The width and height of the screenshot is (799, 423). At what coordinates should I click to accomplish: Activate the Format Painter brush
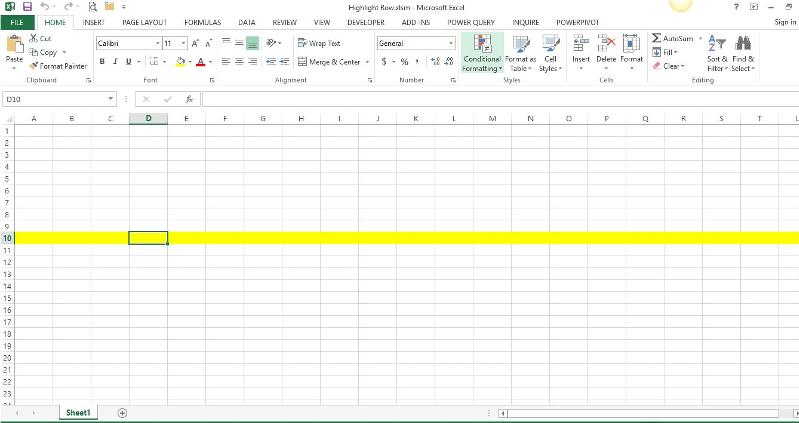tap(58, 66)
